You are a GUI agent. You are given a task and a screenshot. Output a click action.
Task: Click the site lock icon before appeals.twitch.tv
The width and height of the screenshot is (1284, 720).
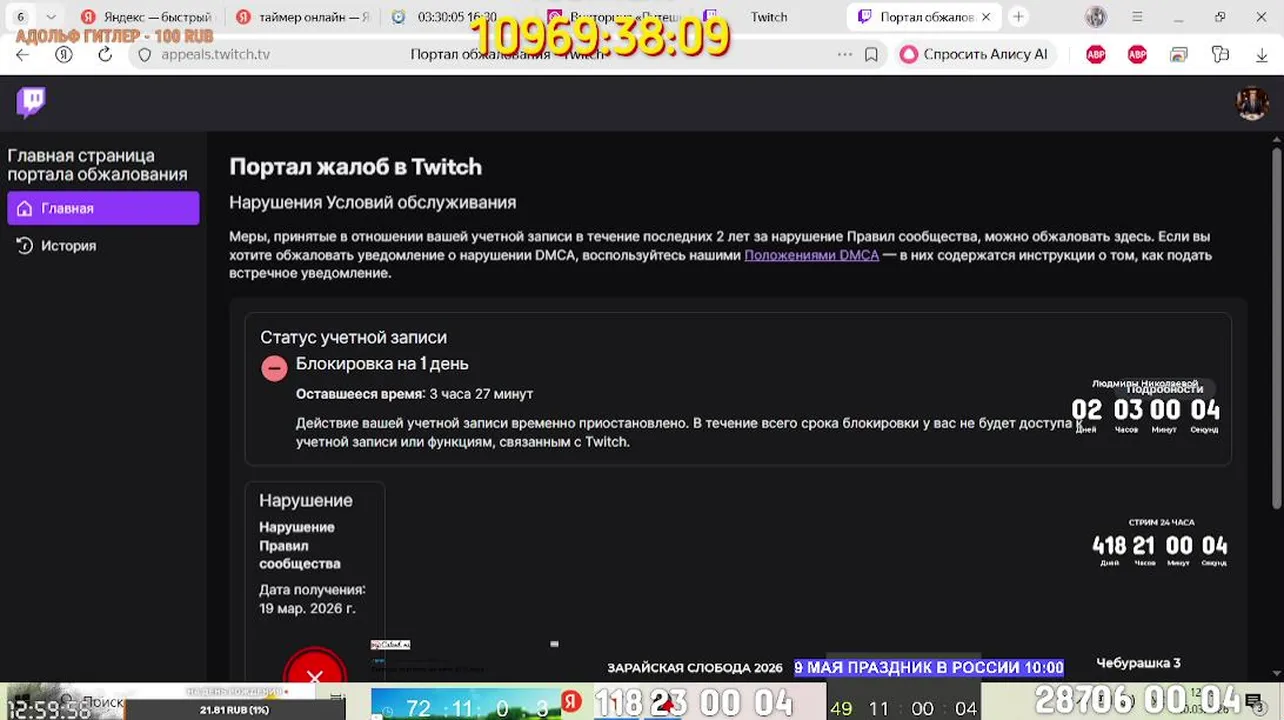point(145,55)
